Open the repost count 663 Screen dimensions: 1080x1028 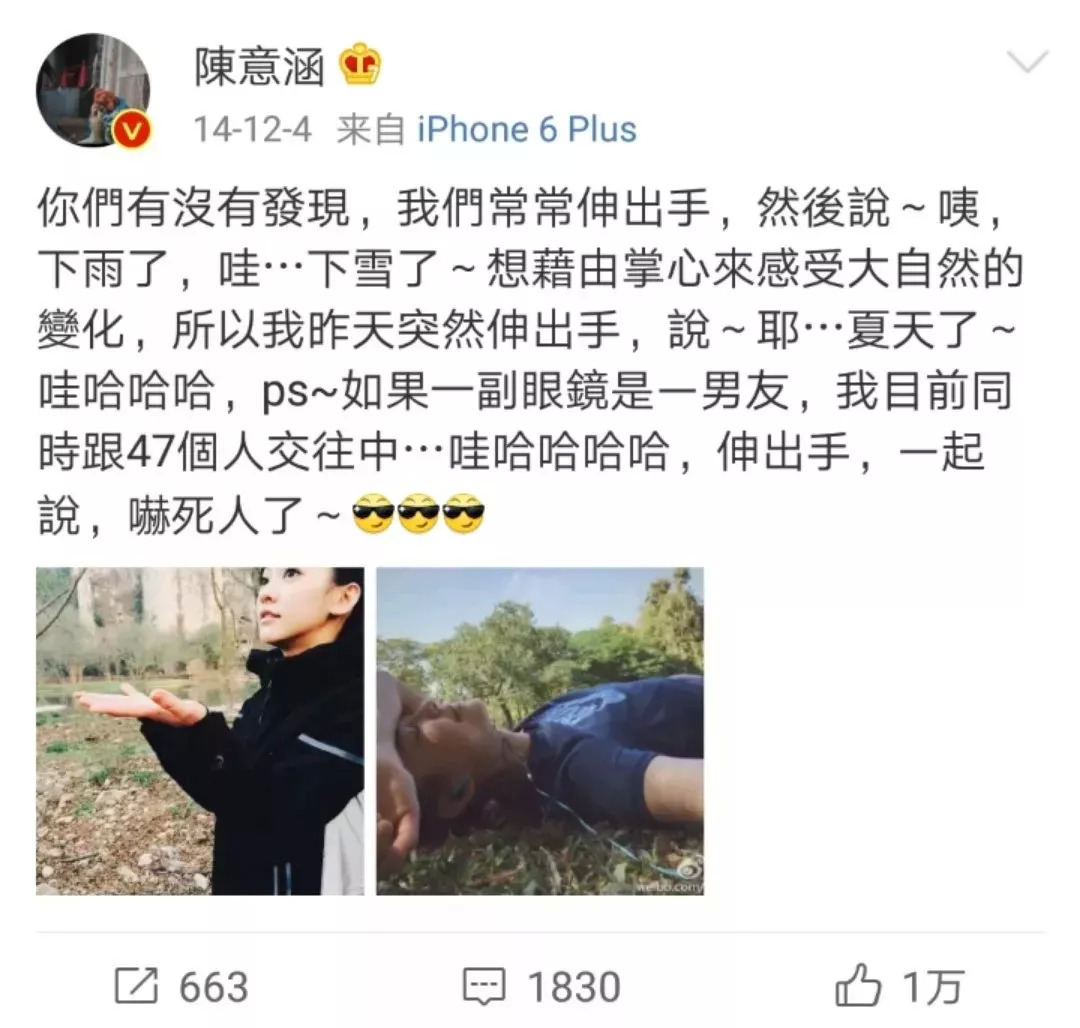point(214,987)
